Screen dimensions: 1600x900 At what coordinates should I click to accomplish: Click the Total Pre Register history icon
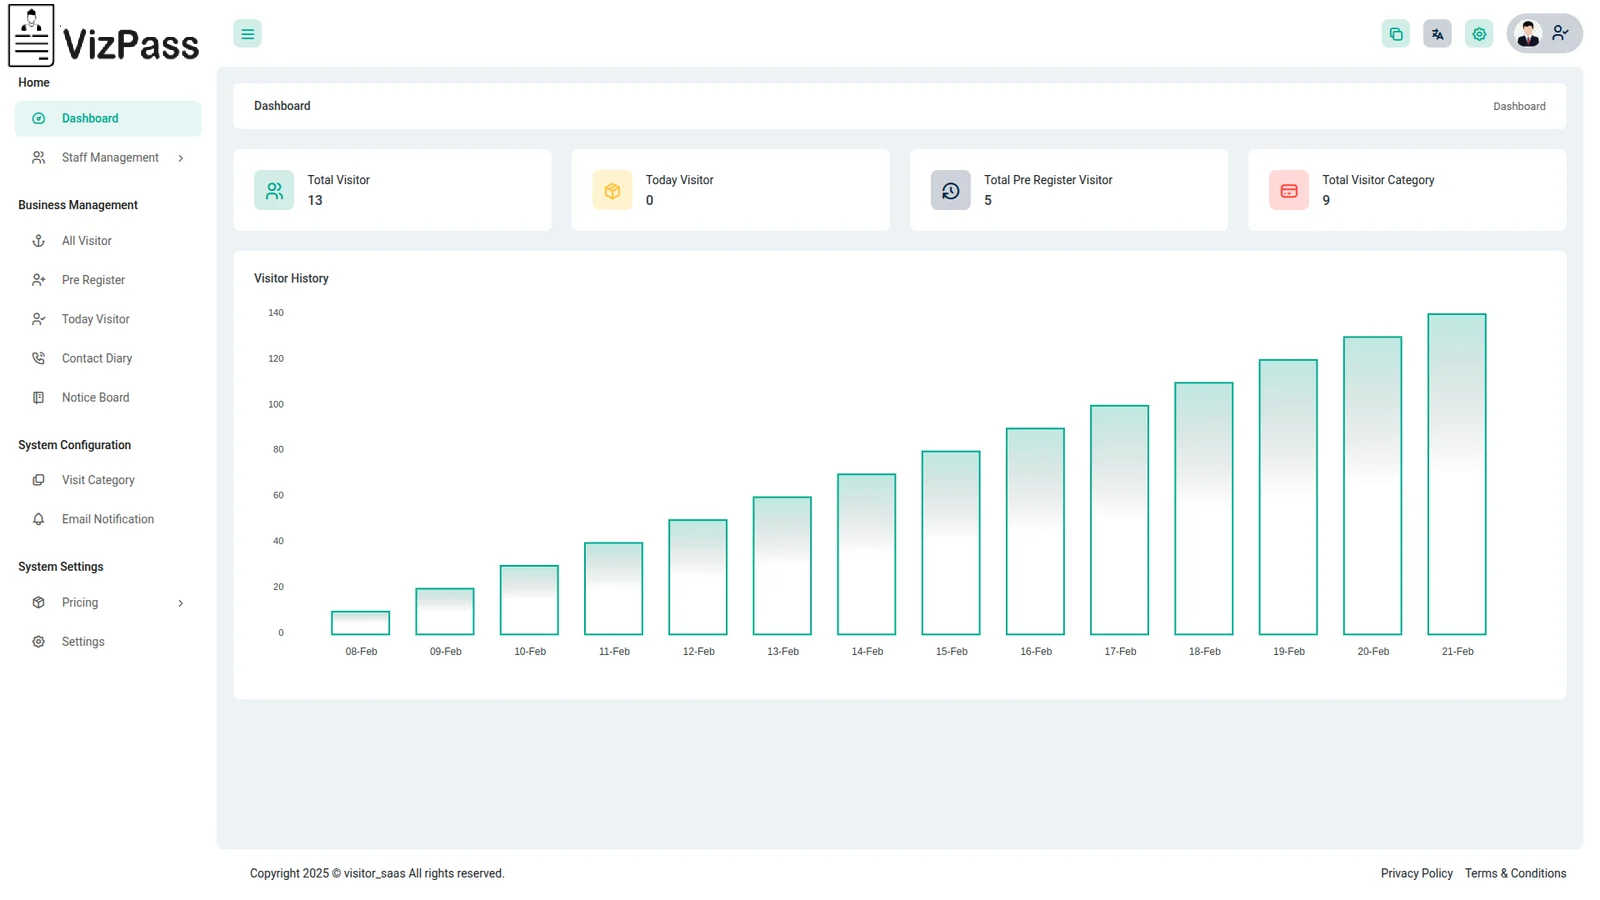pyautogui.click(x=950, y=190)
